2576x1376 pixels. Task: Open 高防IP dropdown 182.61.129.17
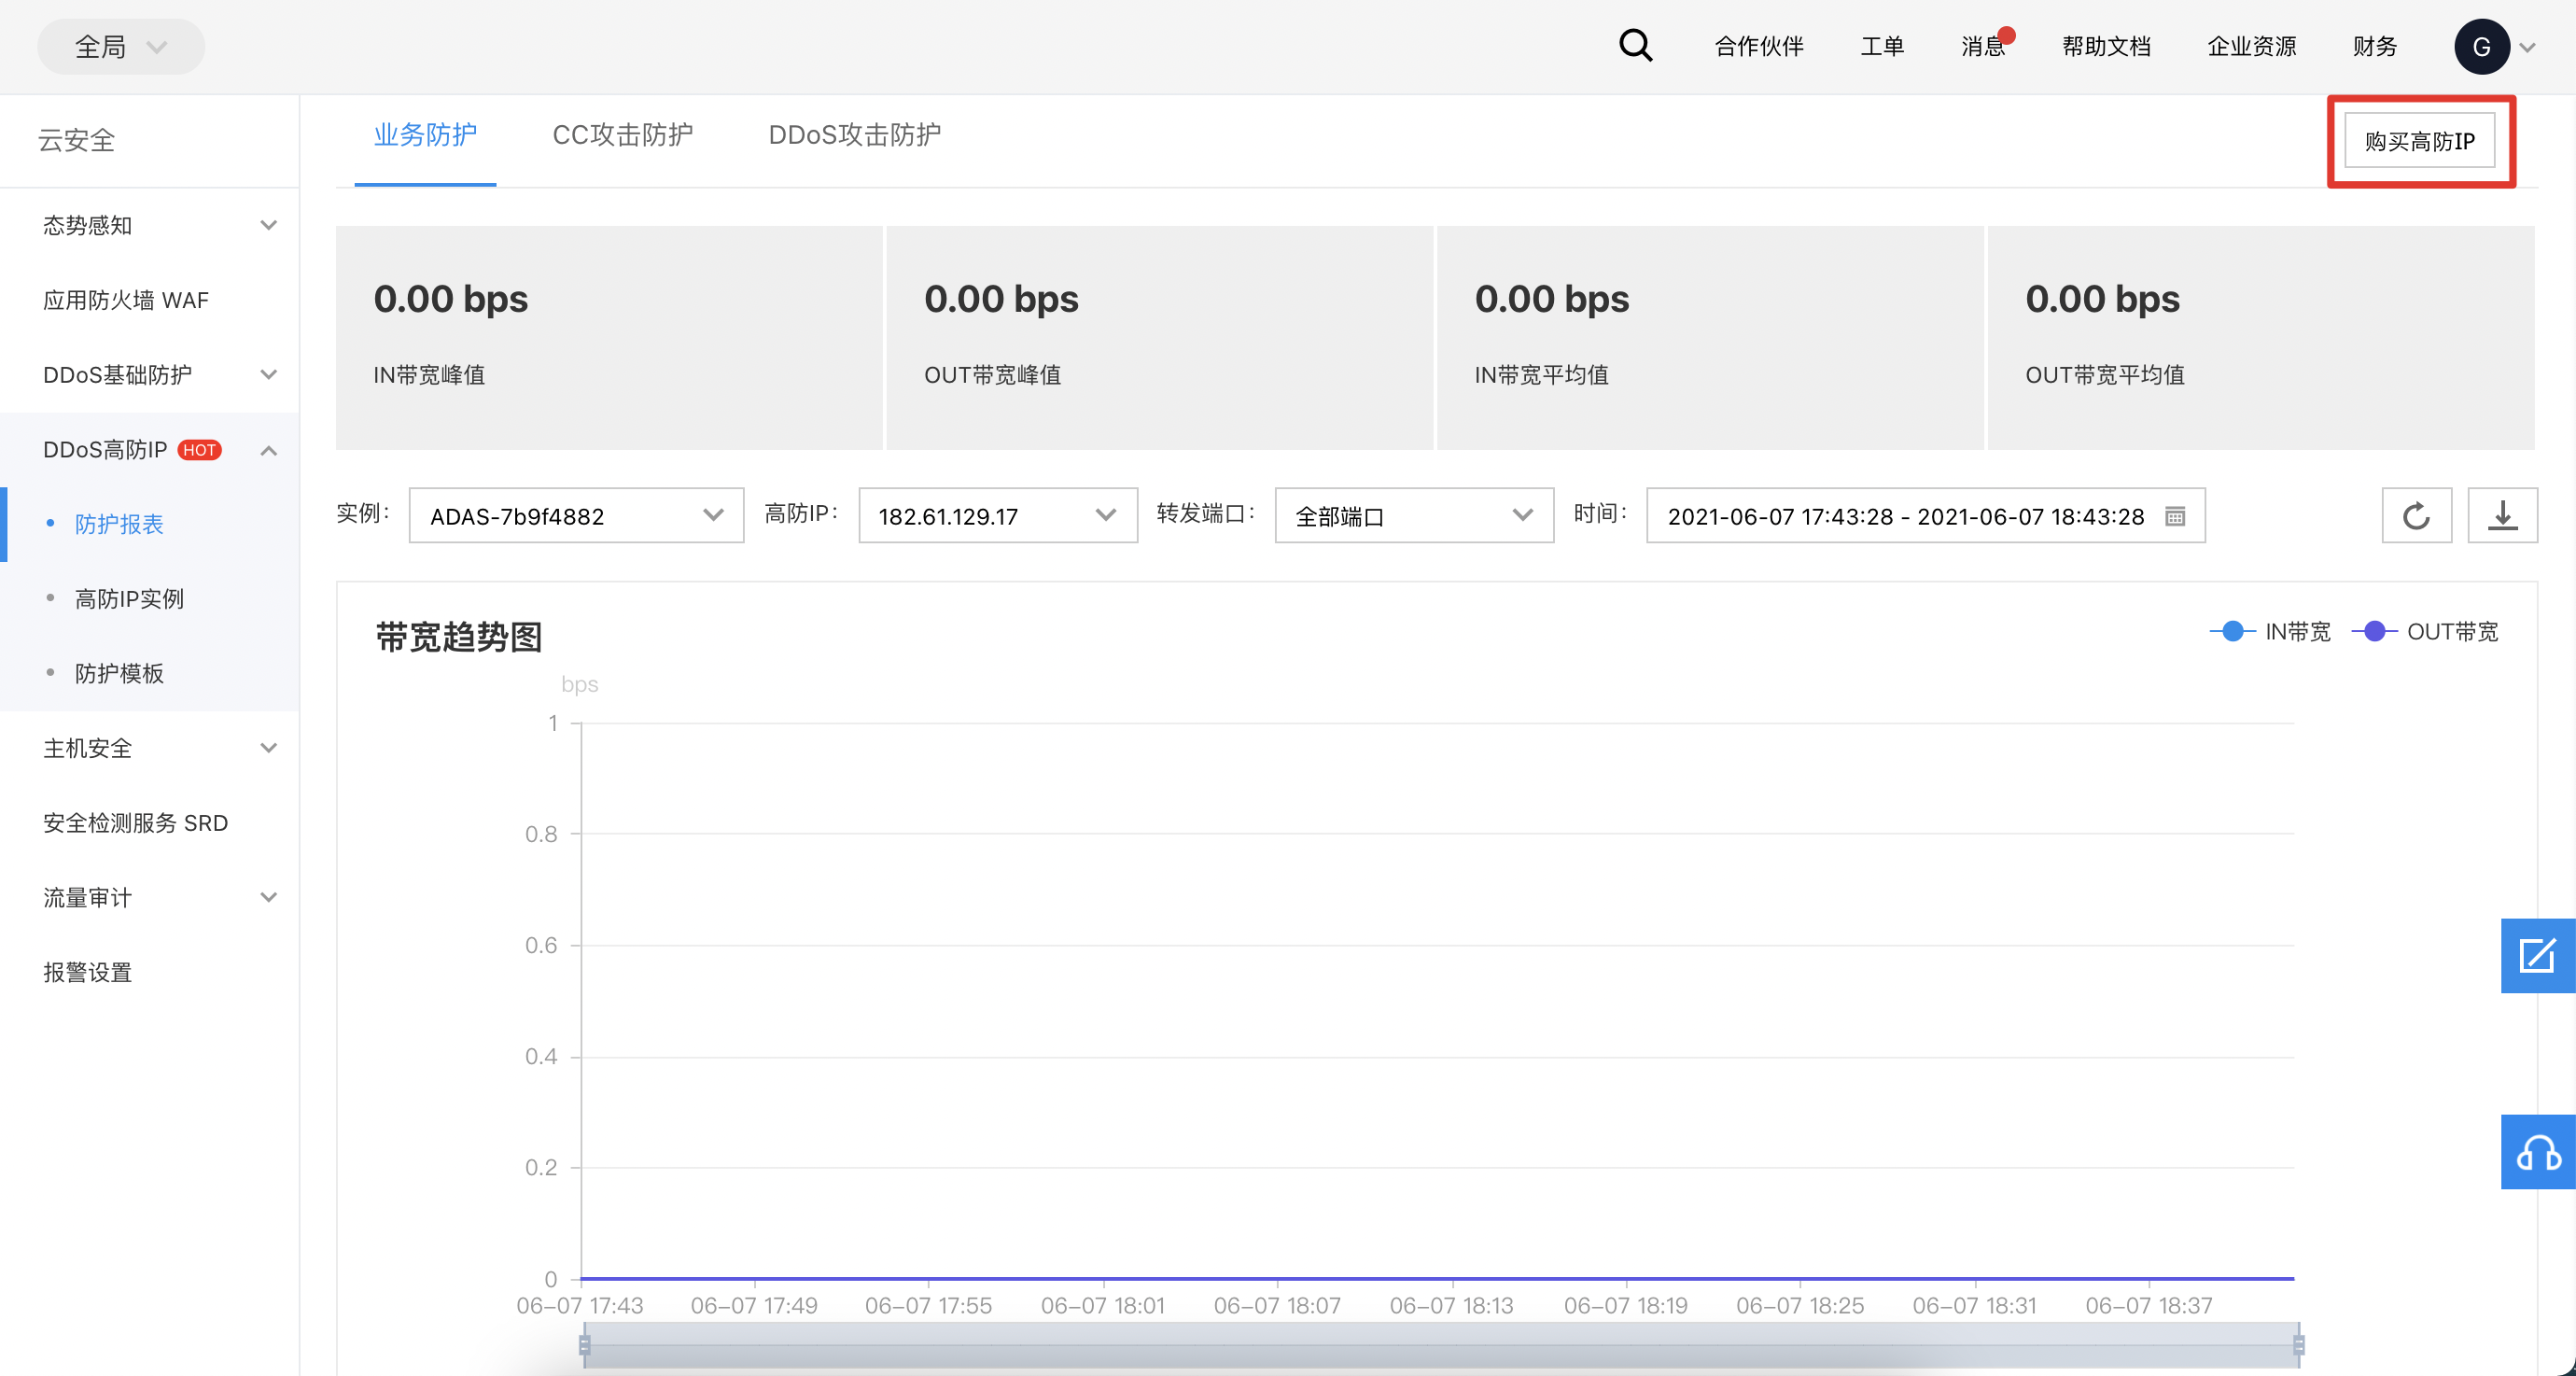(998, 516)
